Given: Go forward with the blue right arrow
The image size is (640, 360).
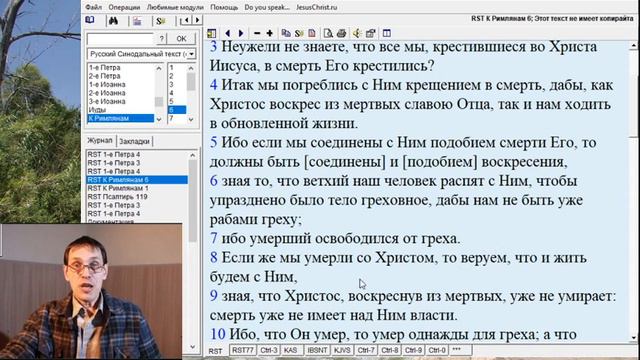Looking at the screenshot, I should 241,33.
